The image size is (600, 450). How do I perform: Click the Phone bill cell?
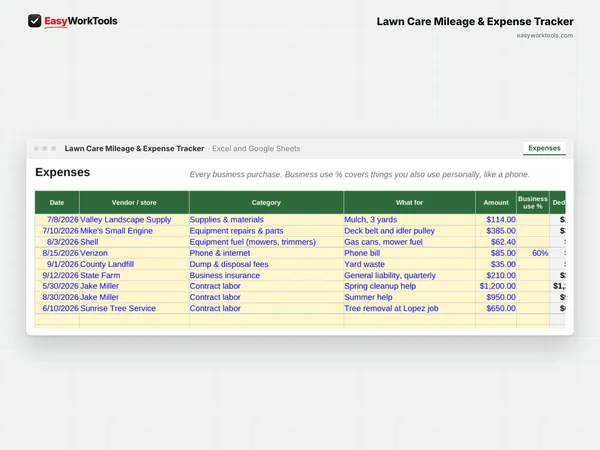409,253
